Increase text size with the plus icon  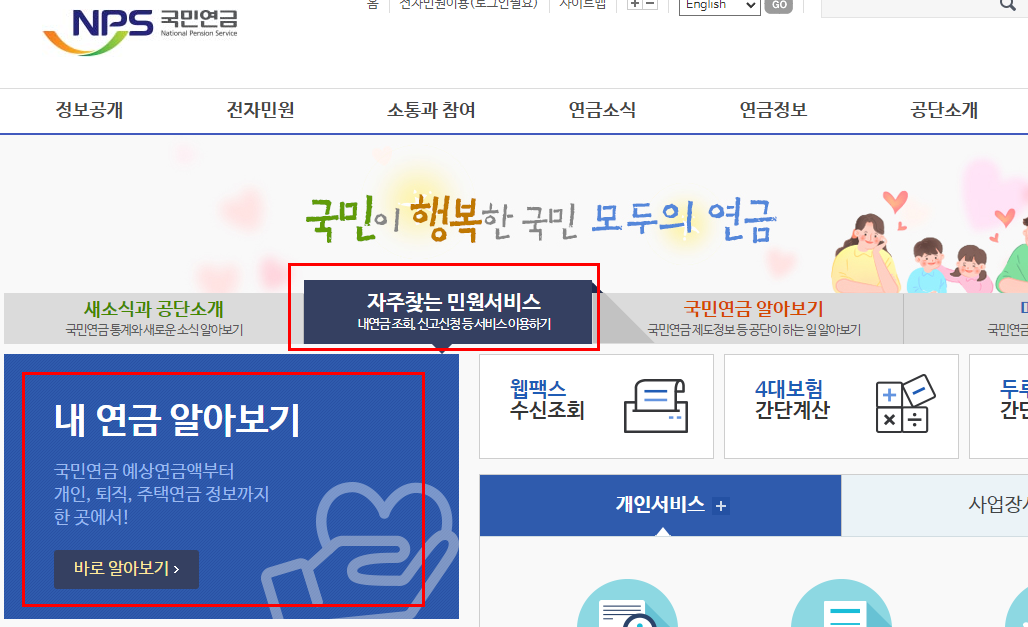[x=635, y=4]
